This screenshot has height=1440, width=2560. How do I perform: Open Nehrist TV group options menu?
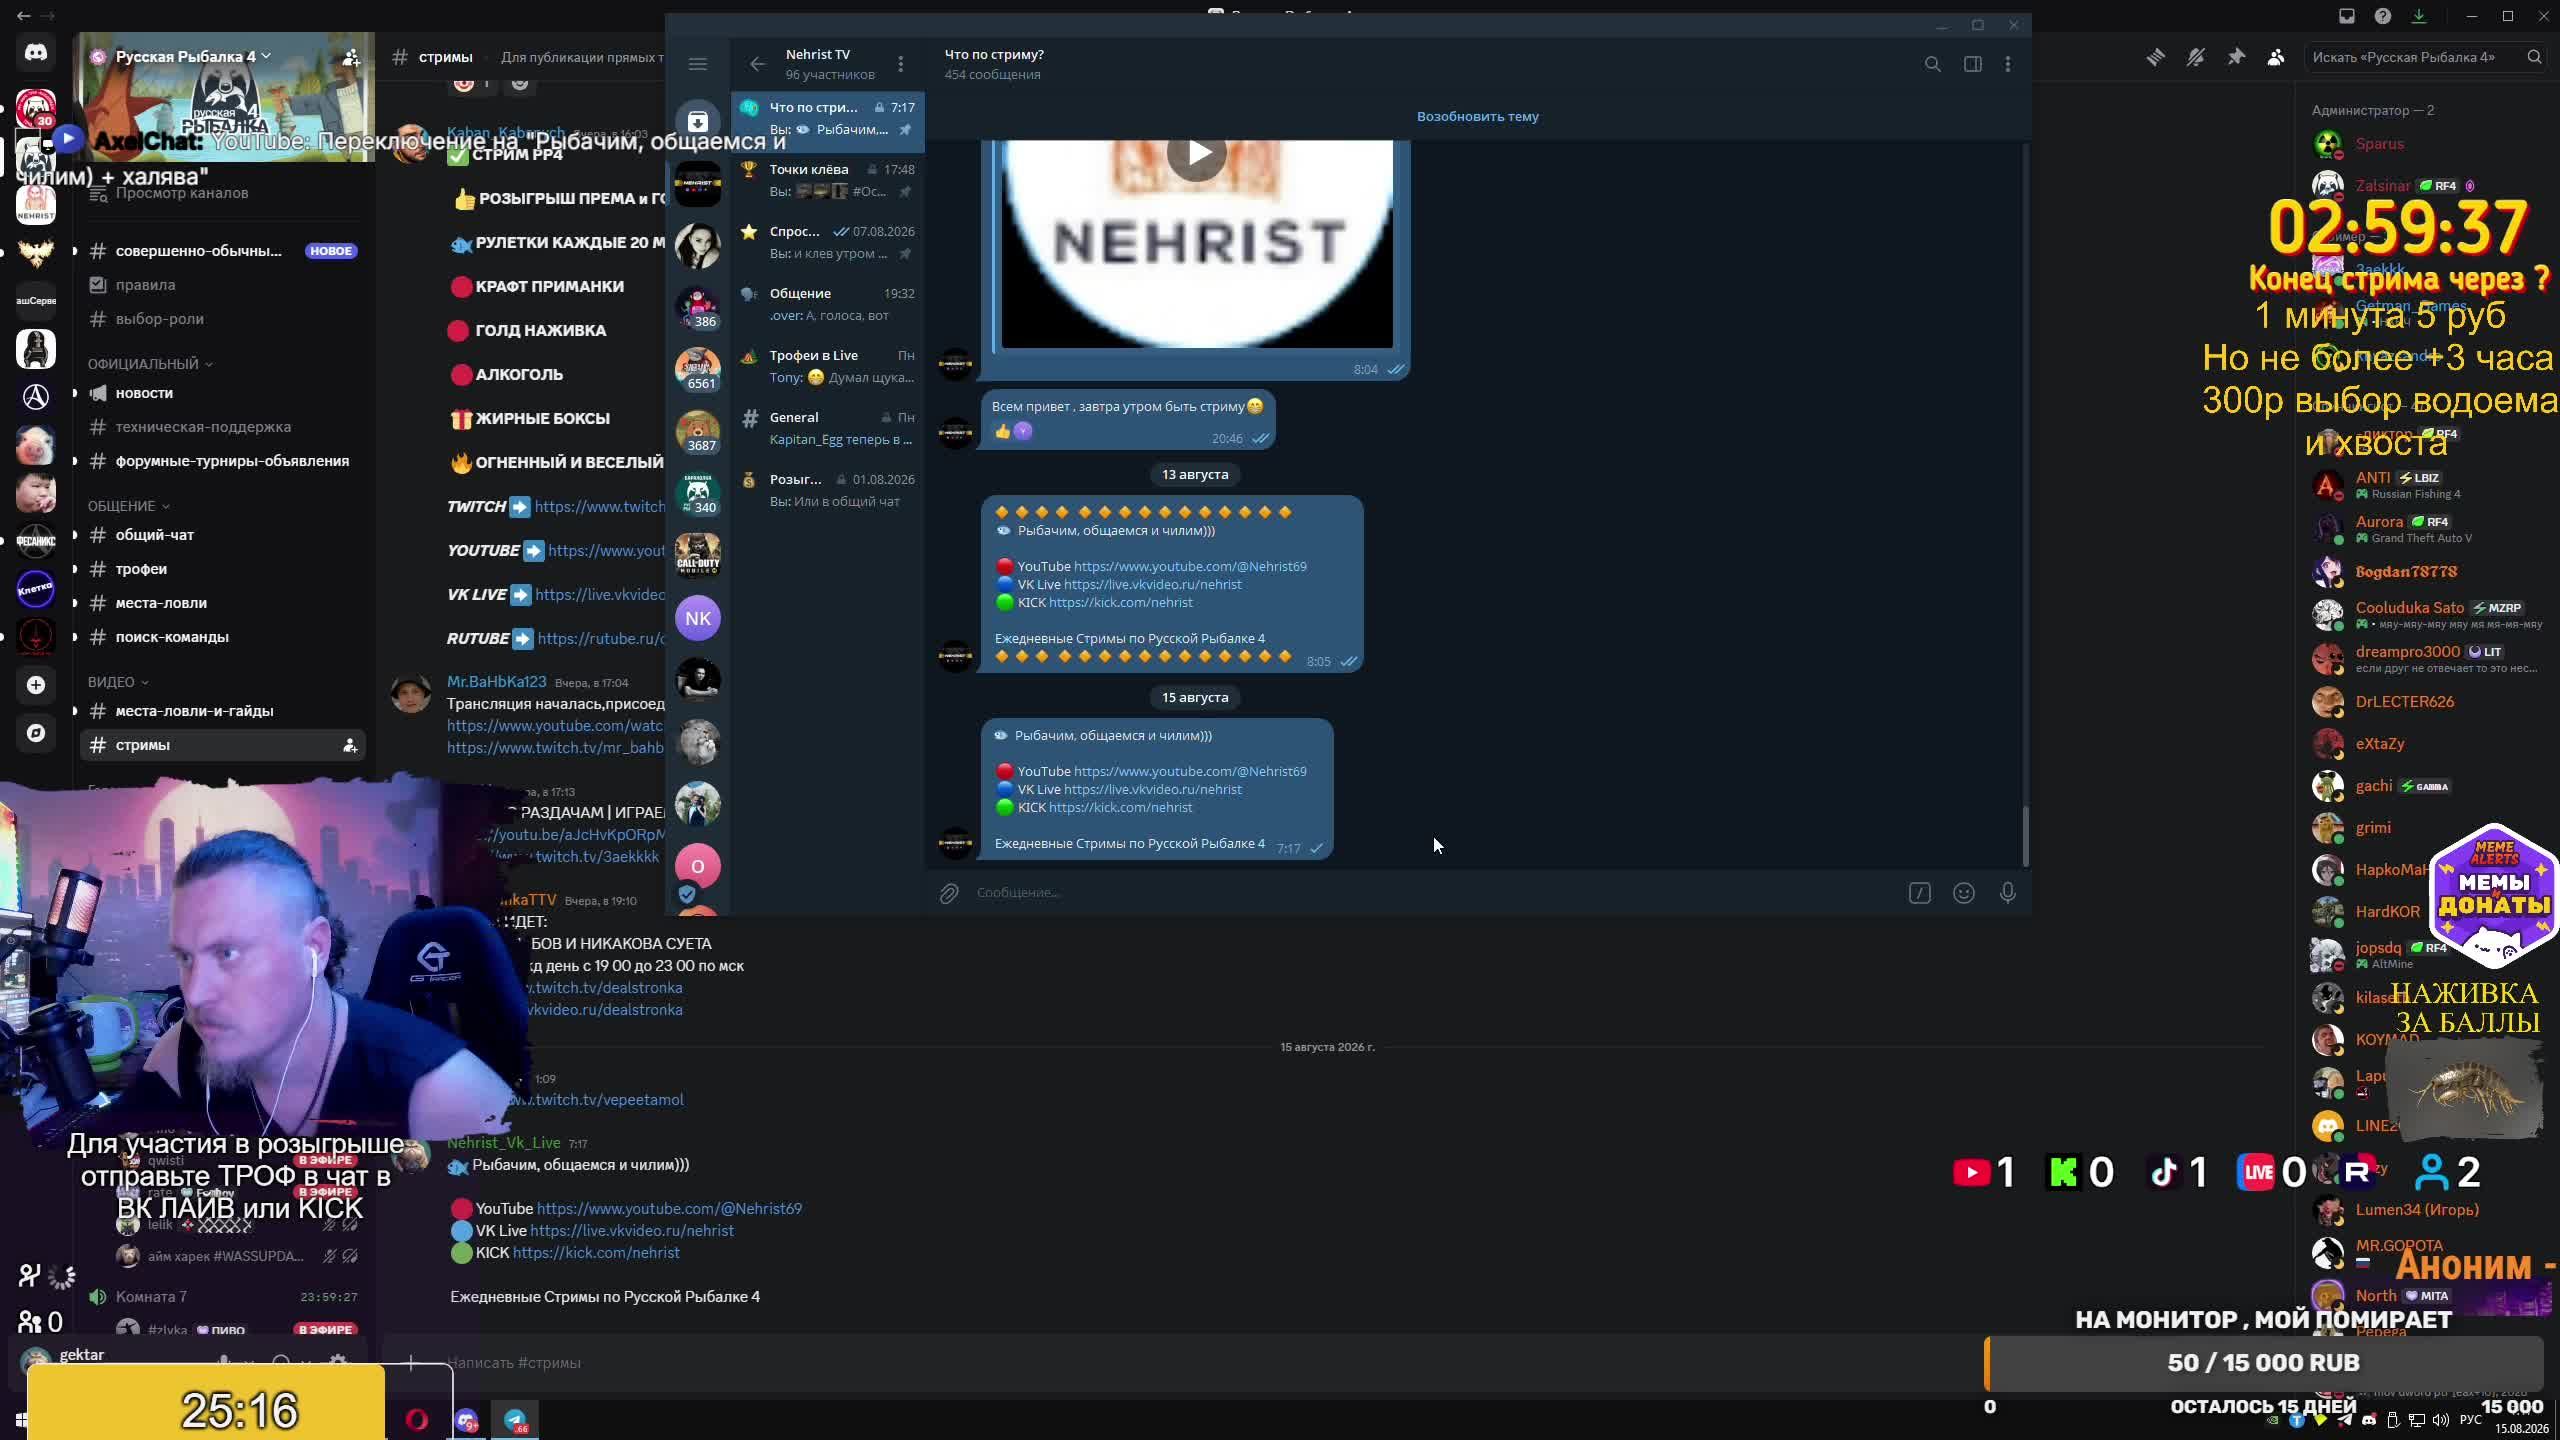[900, 64]
